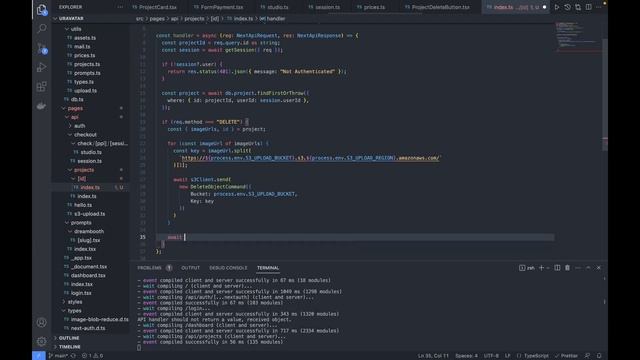The width and height of the screenshot is (640, 360).
Task: Open S3 amazonaws URL link in code
Action: coord(310,158)
